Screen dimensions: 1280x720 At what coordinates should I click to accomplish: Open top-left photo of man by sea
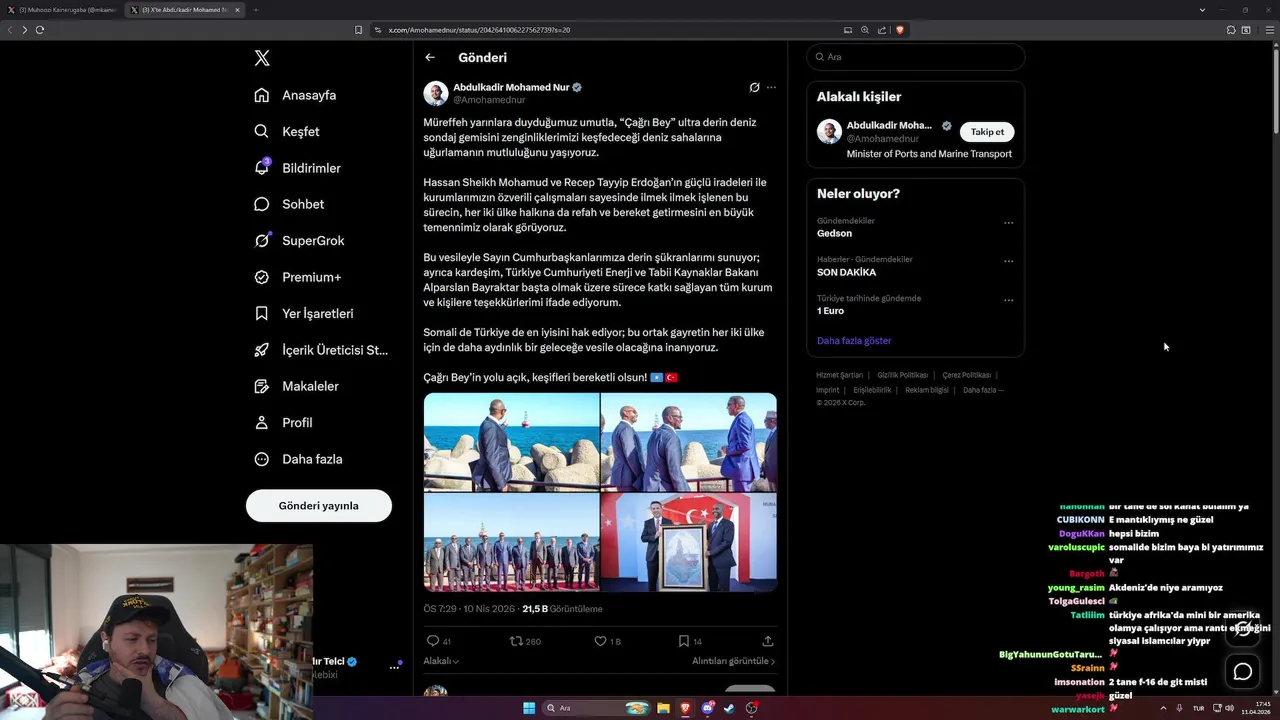pyautogui.click(x=511, y=442)
